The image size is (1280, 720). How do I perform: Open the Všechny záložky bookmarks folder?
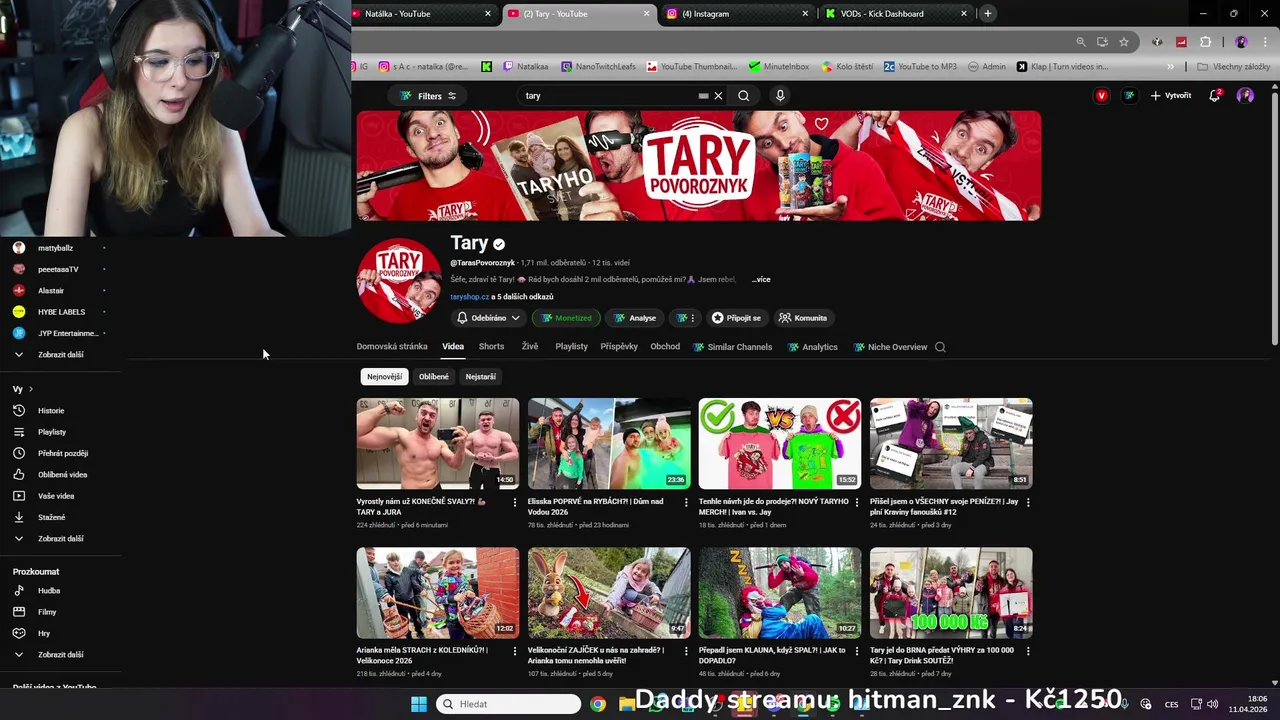pyautogui.click(x=1234, y=67)
